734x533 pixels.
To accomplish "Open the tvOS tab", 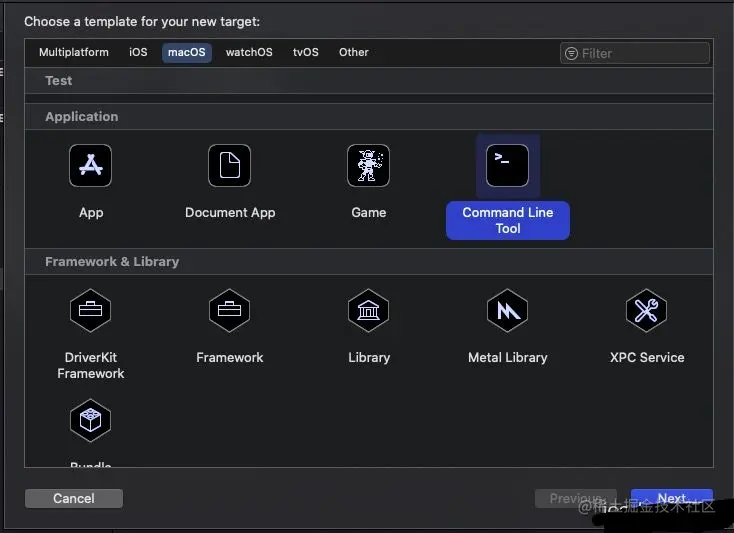I will [x=306, y=52].
